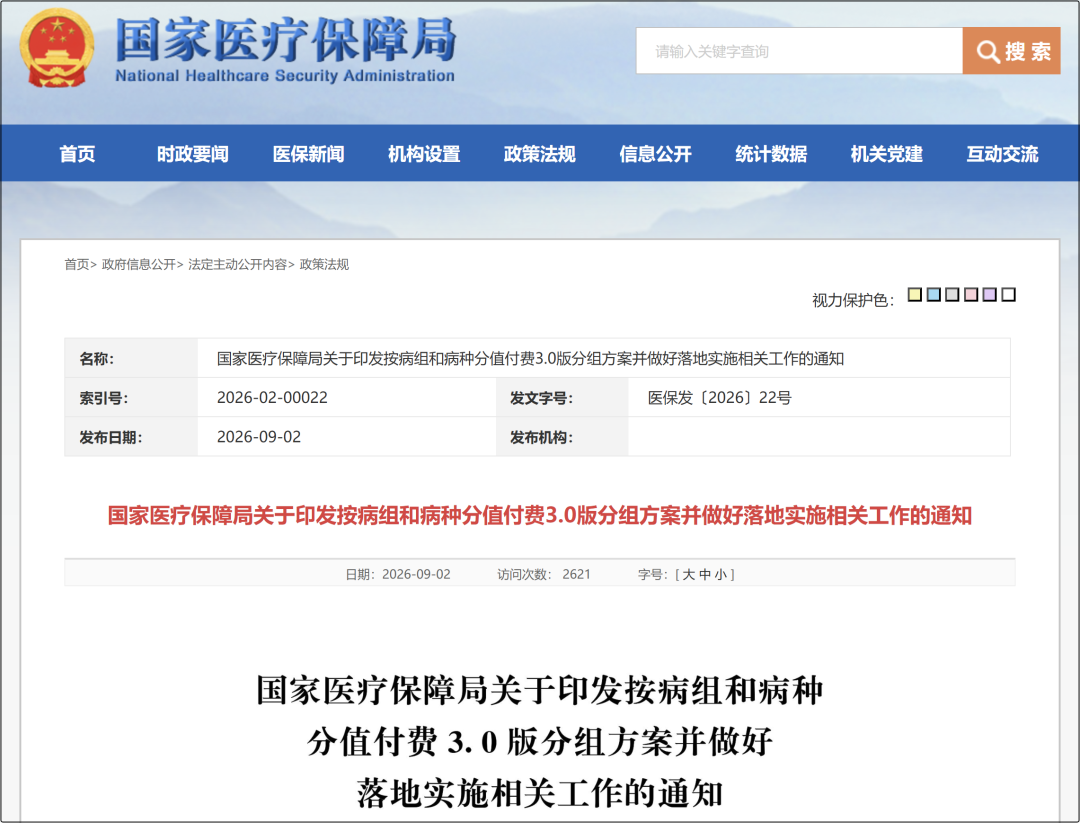Image resolution: width=1080 pixels, height=823 pixels.
Task: Click the index number 2026-02-00022
Action: 272,397
